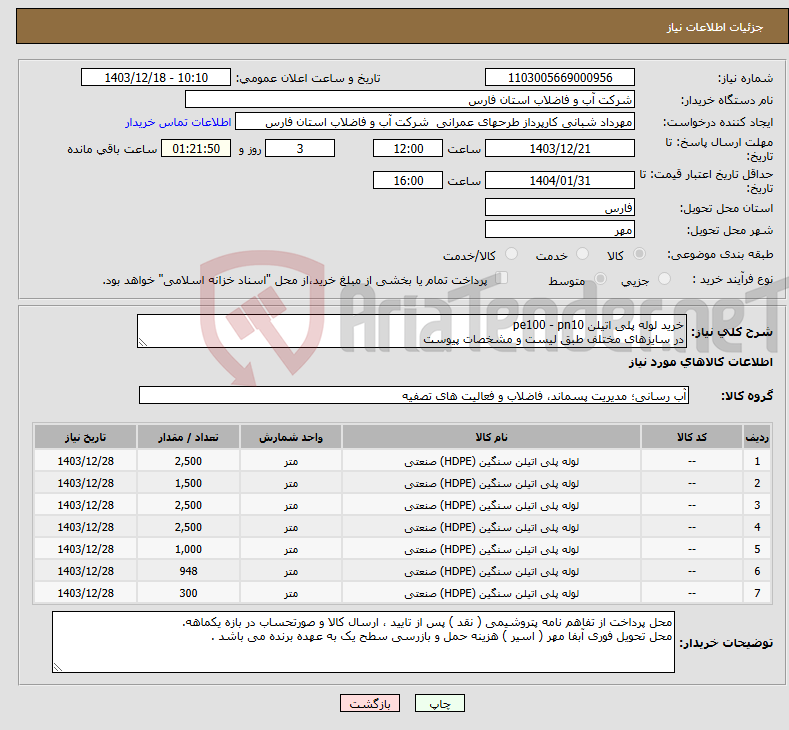Click the buyer notes box resize handle
Screen dimensions: 789x730
click(x=58, y=667)
